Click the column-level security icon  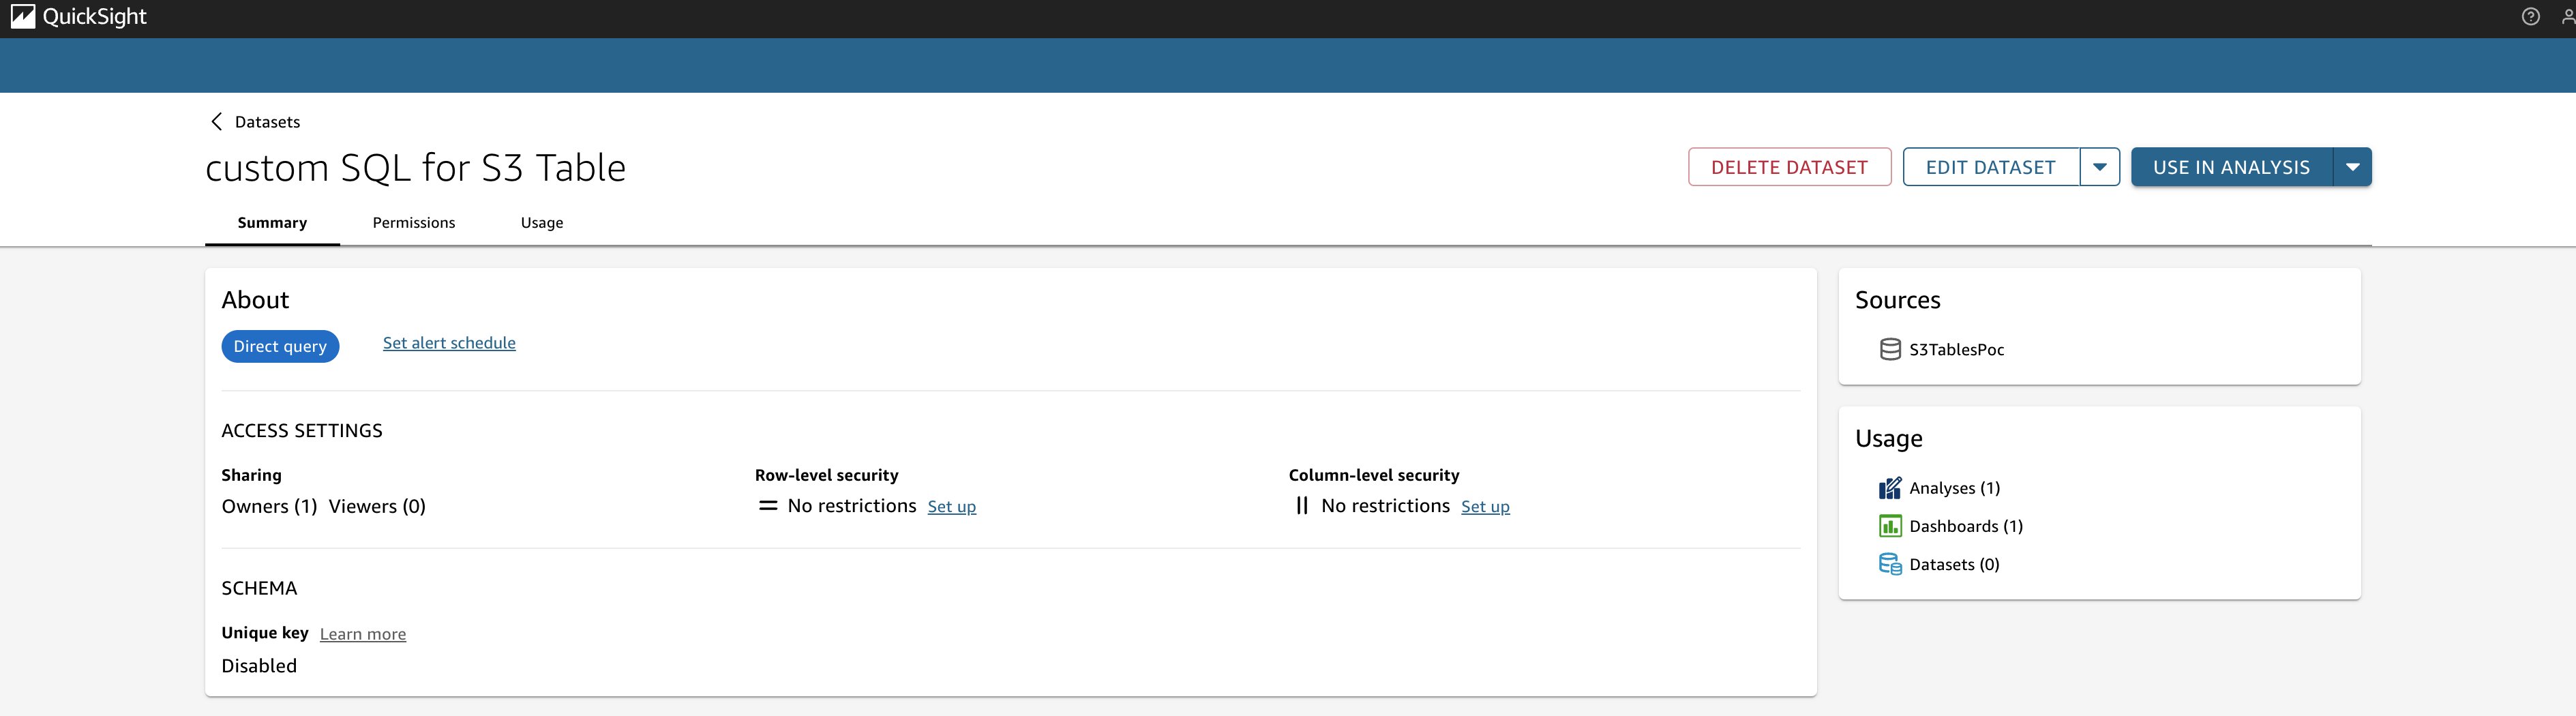click(x=1301, y=506)
